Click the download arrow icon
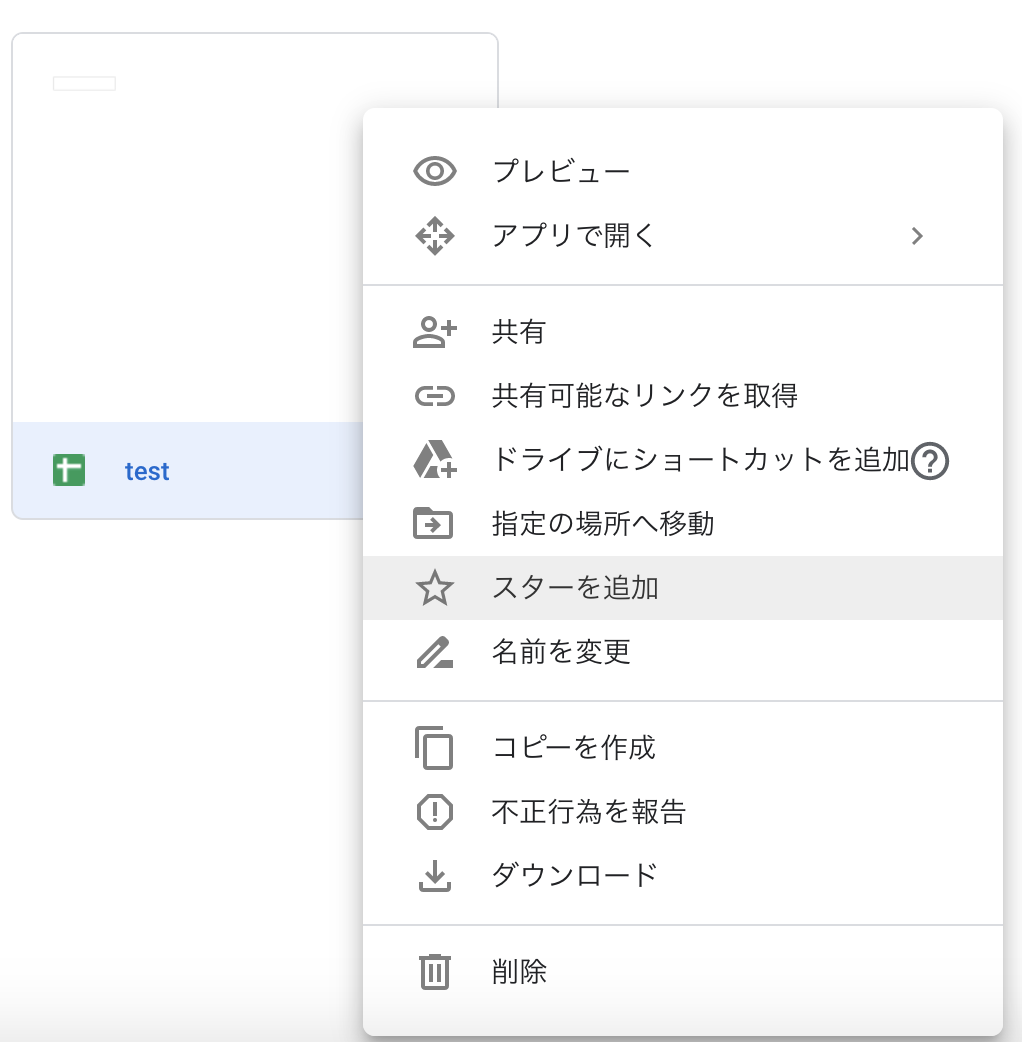 pos(434,874)
